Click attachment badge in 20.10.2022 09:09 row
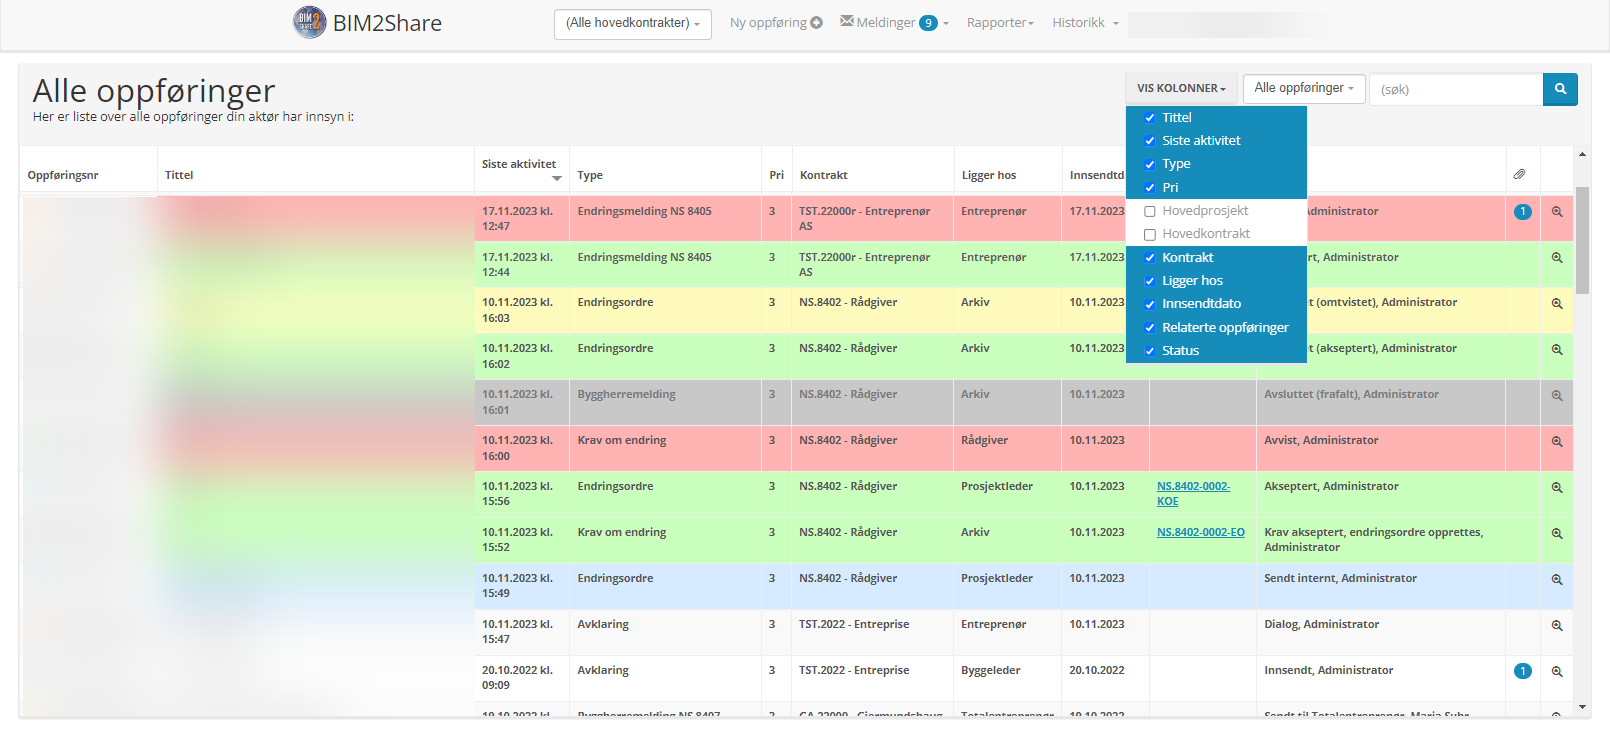Viewport: 1610px width, 755px height. pyautogui.click(x=1523, y=671)
